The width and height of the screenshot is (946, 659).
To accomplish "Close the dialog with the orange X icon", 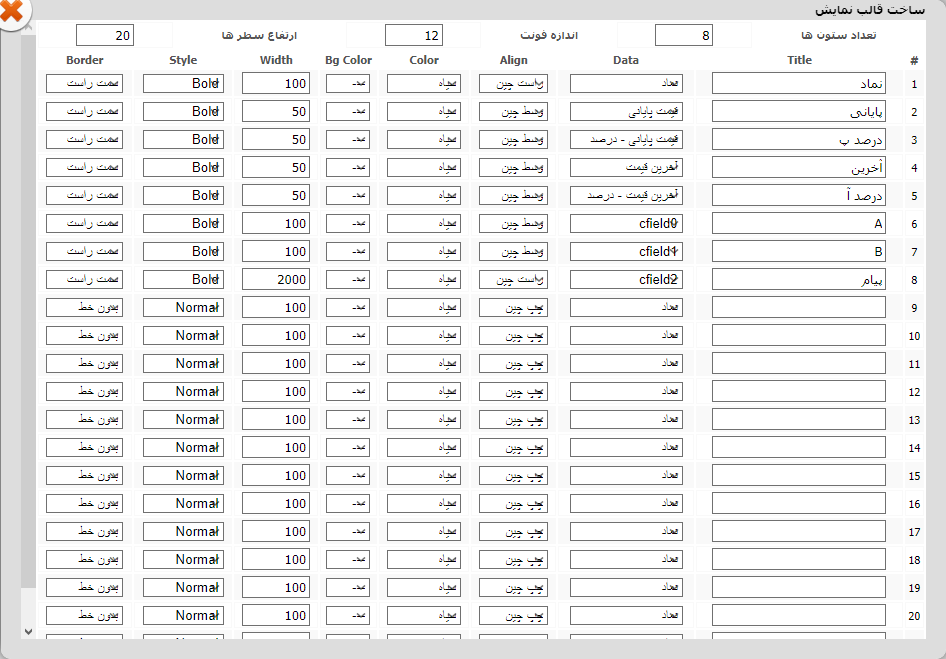I will 13,12.
